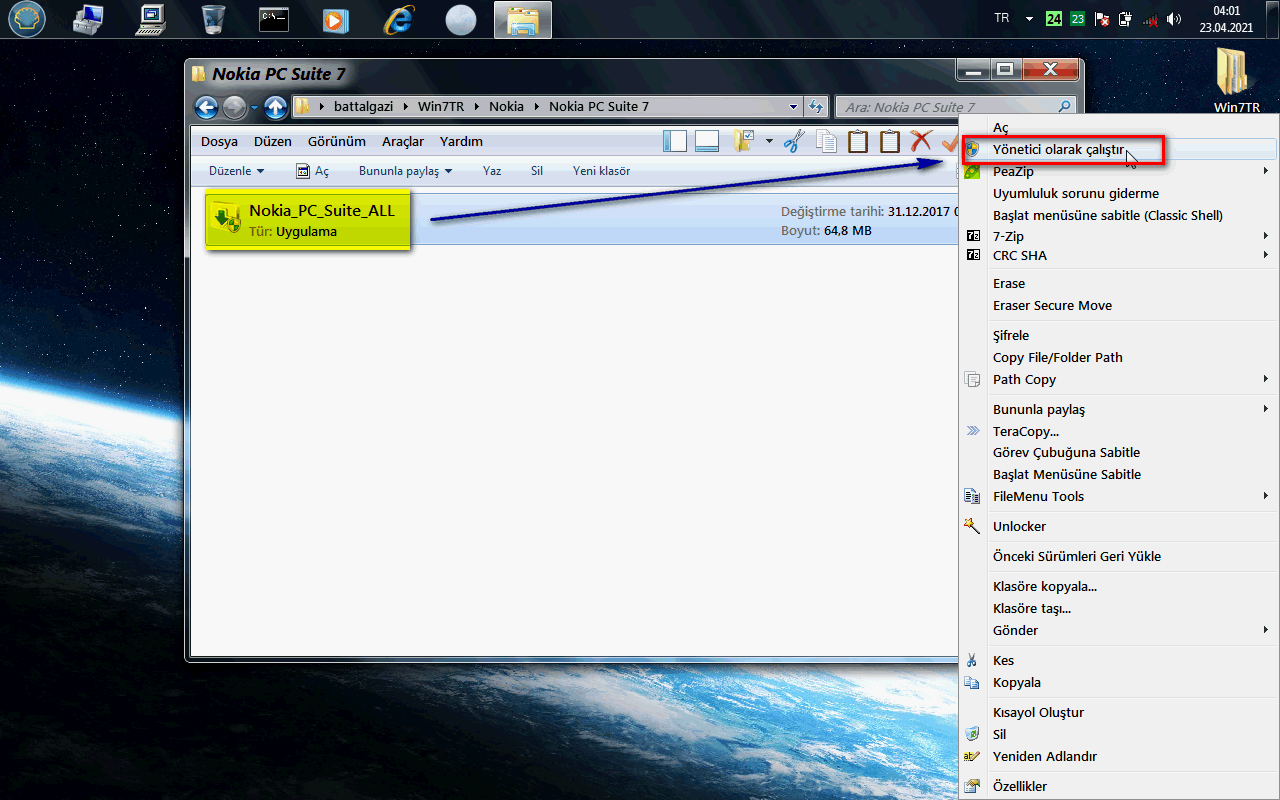Viewport: 1280px width, 800px height.
Task: Open the Recycle Bin taskbar icon
Action: pyautogui.click(x=213, y=19)
